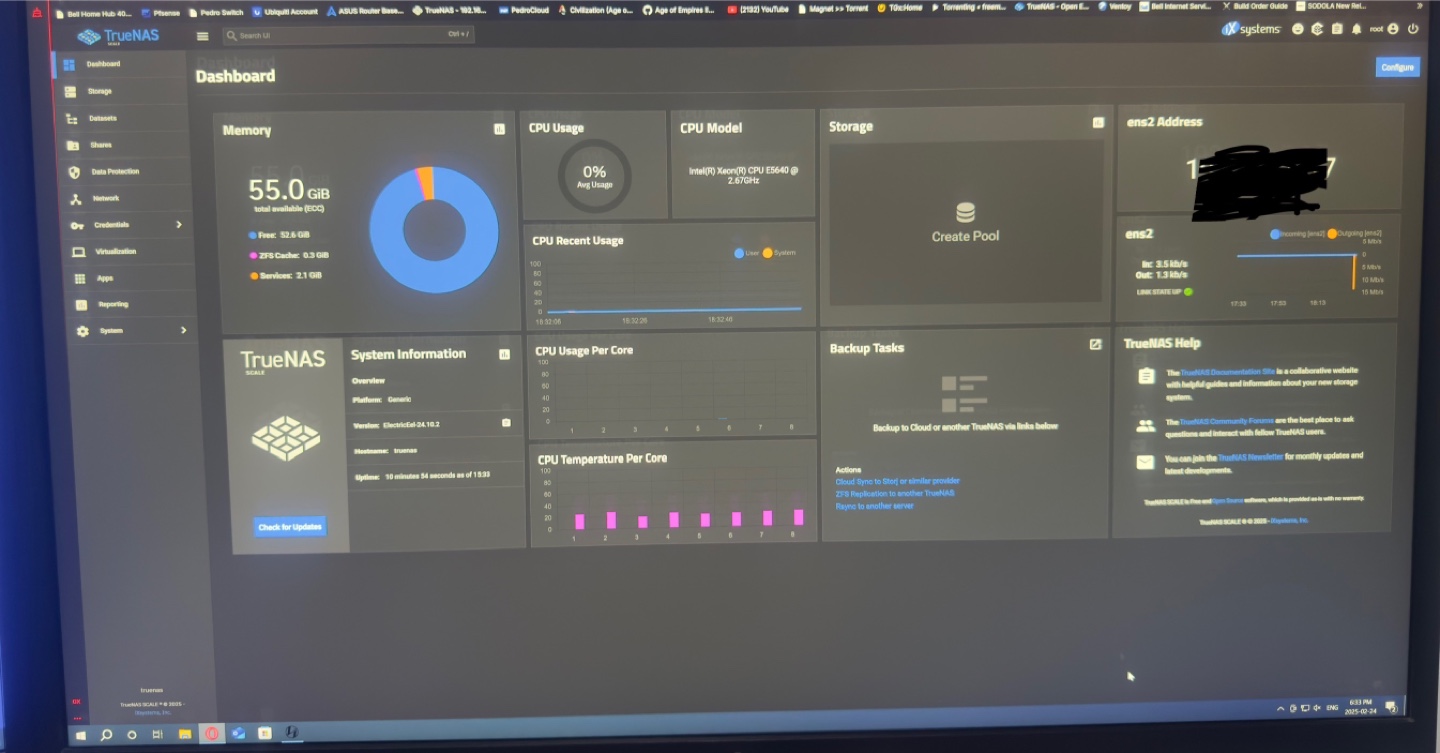Click the Services 2.1 GiB legend entry

pos(285,275)
